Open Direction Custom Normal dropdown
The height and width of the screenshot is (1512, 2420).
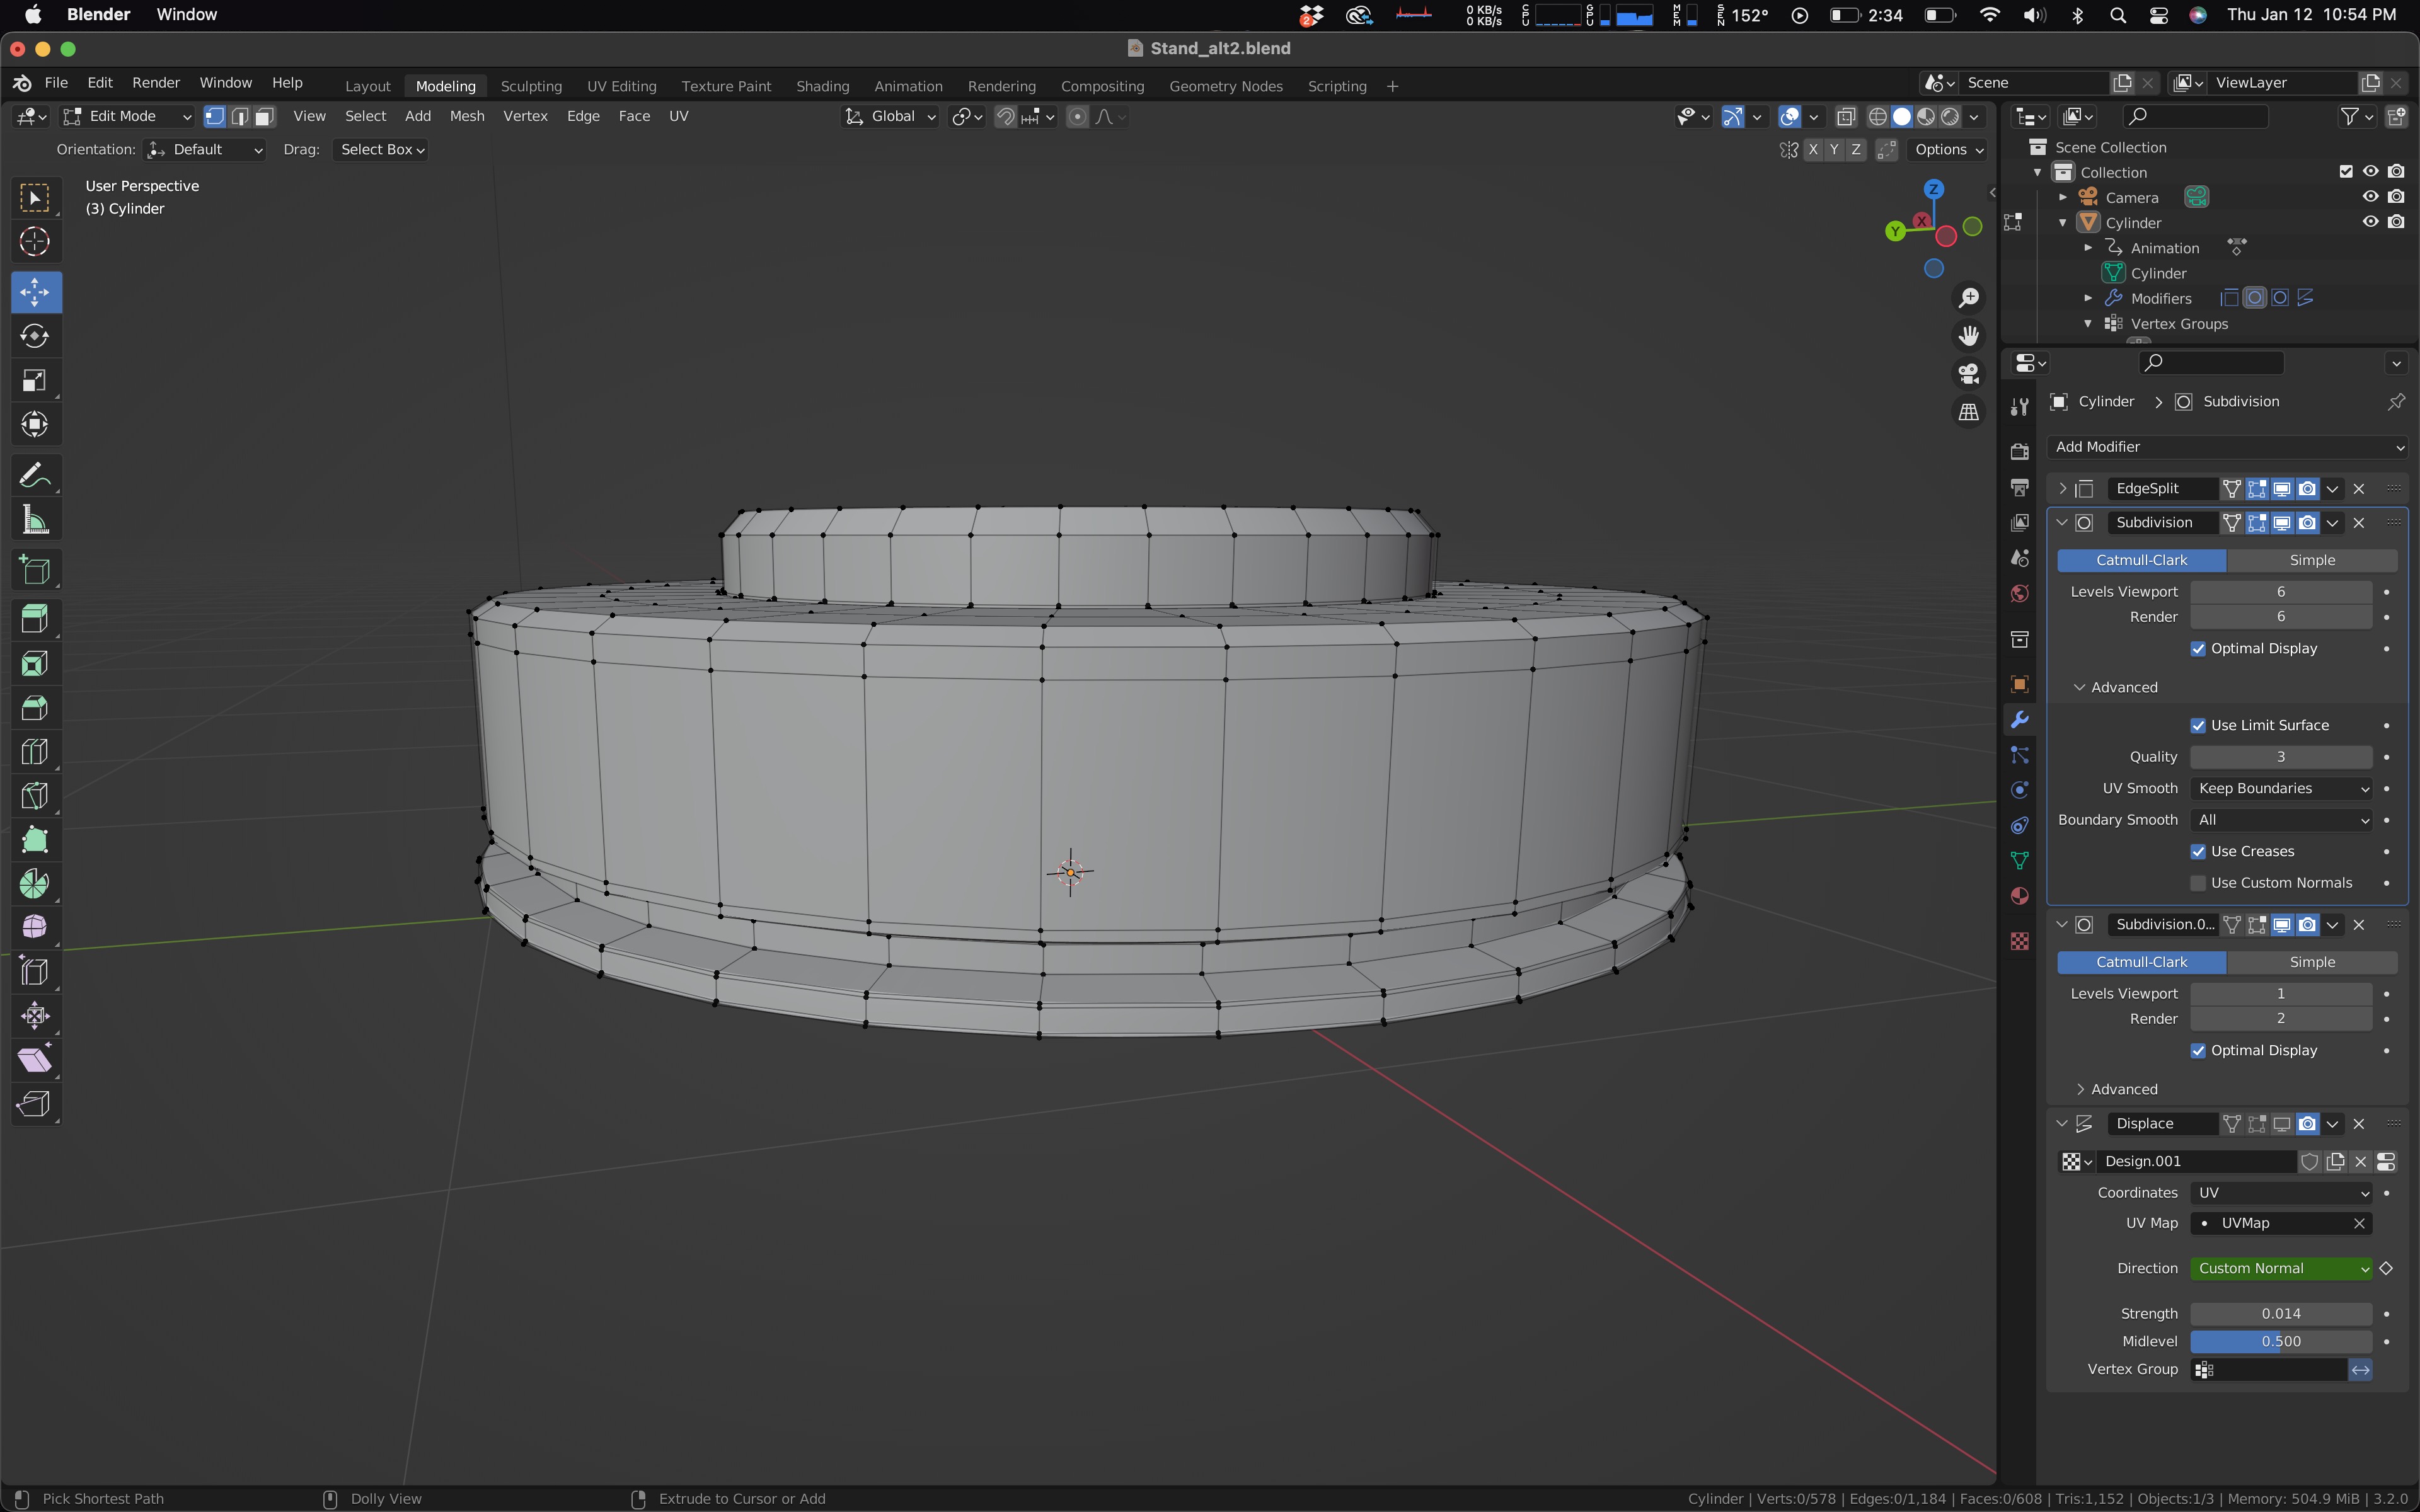pos(2281,1268)
